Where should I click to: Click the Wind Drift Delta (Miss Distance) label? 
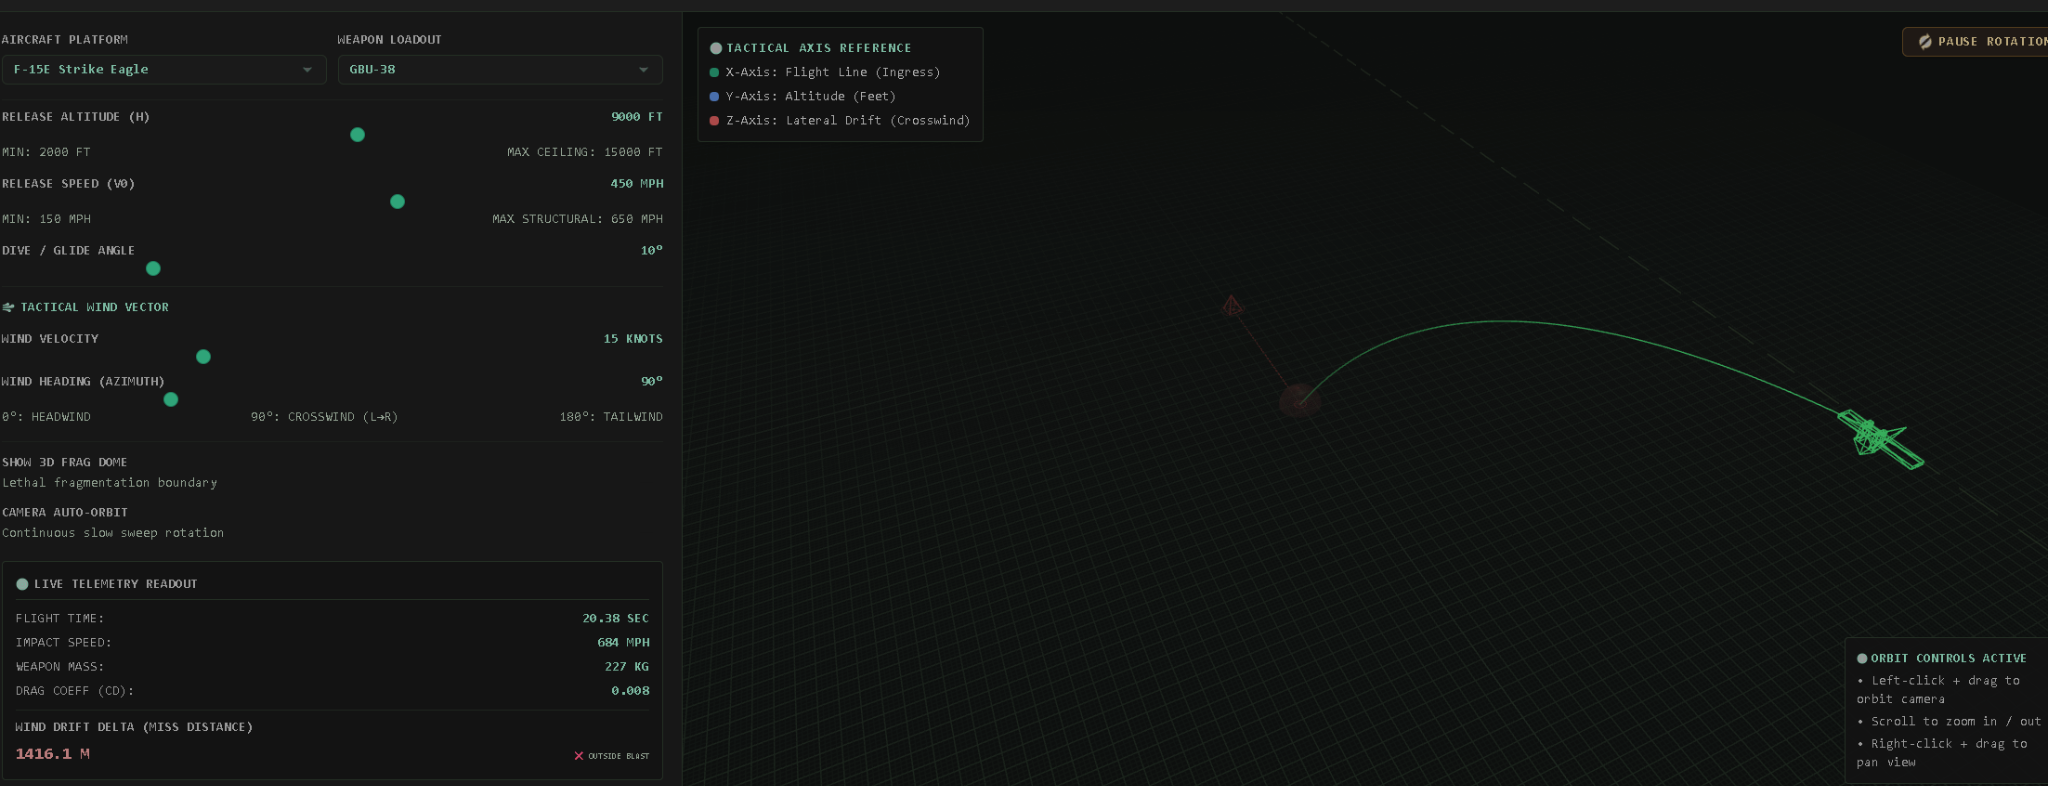[x=134, y=727]
